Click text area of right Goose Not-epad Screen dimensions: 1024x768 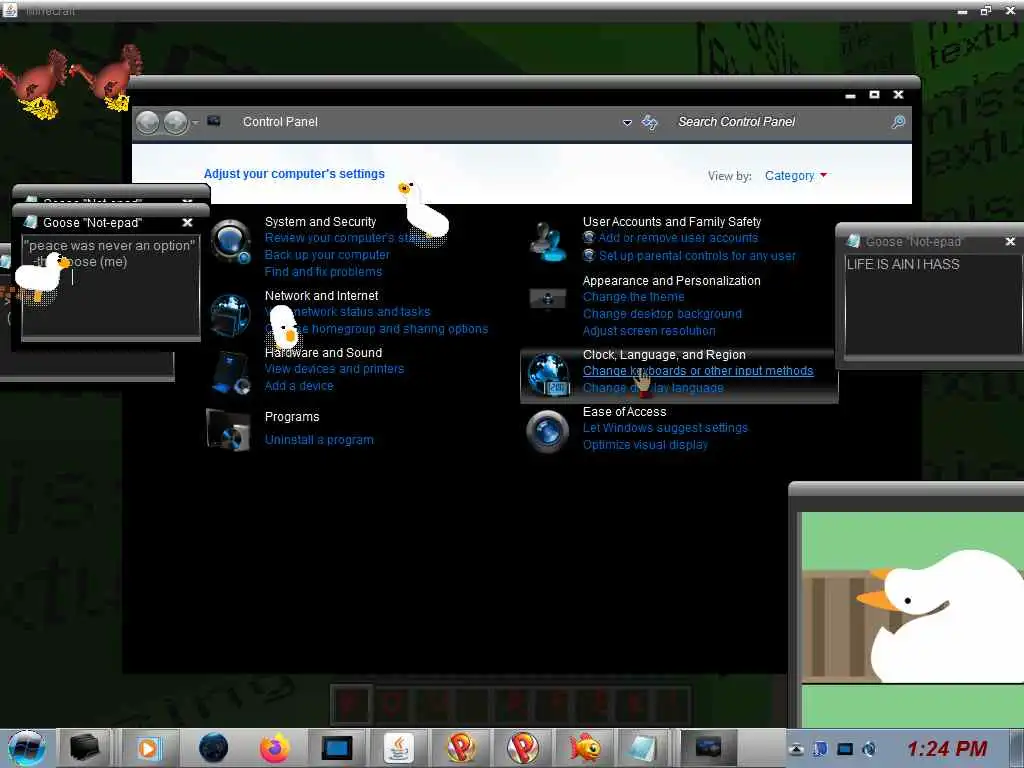coord(934,305)
